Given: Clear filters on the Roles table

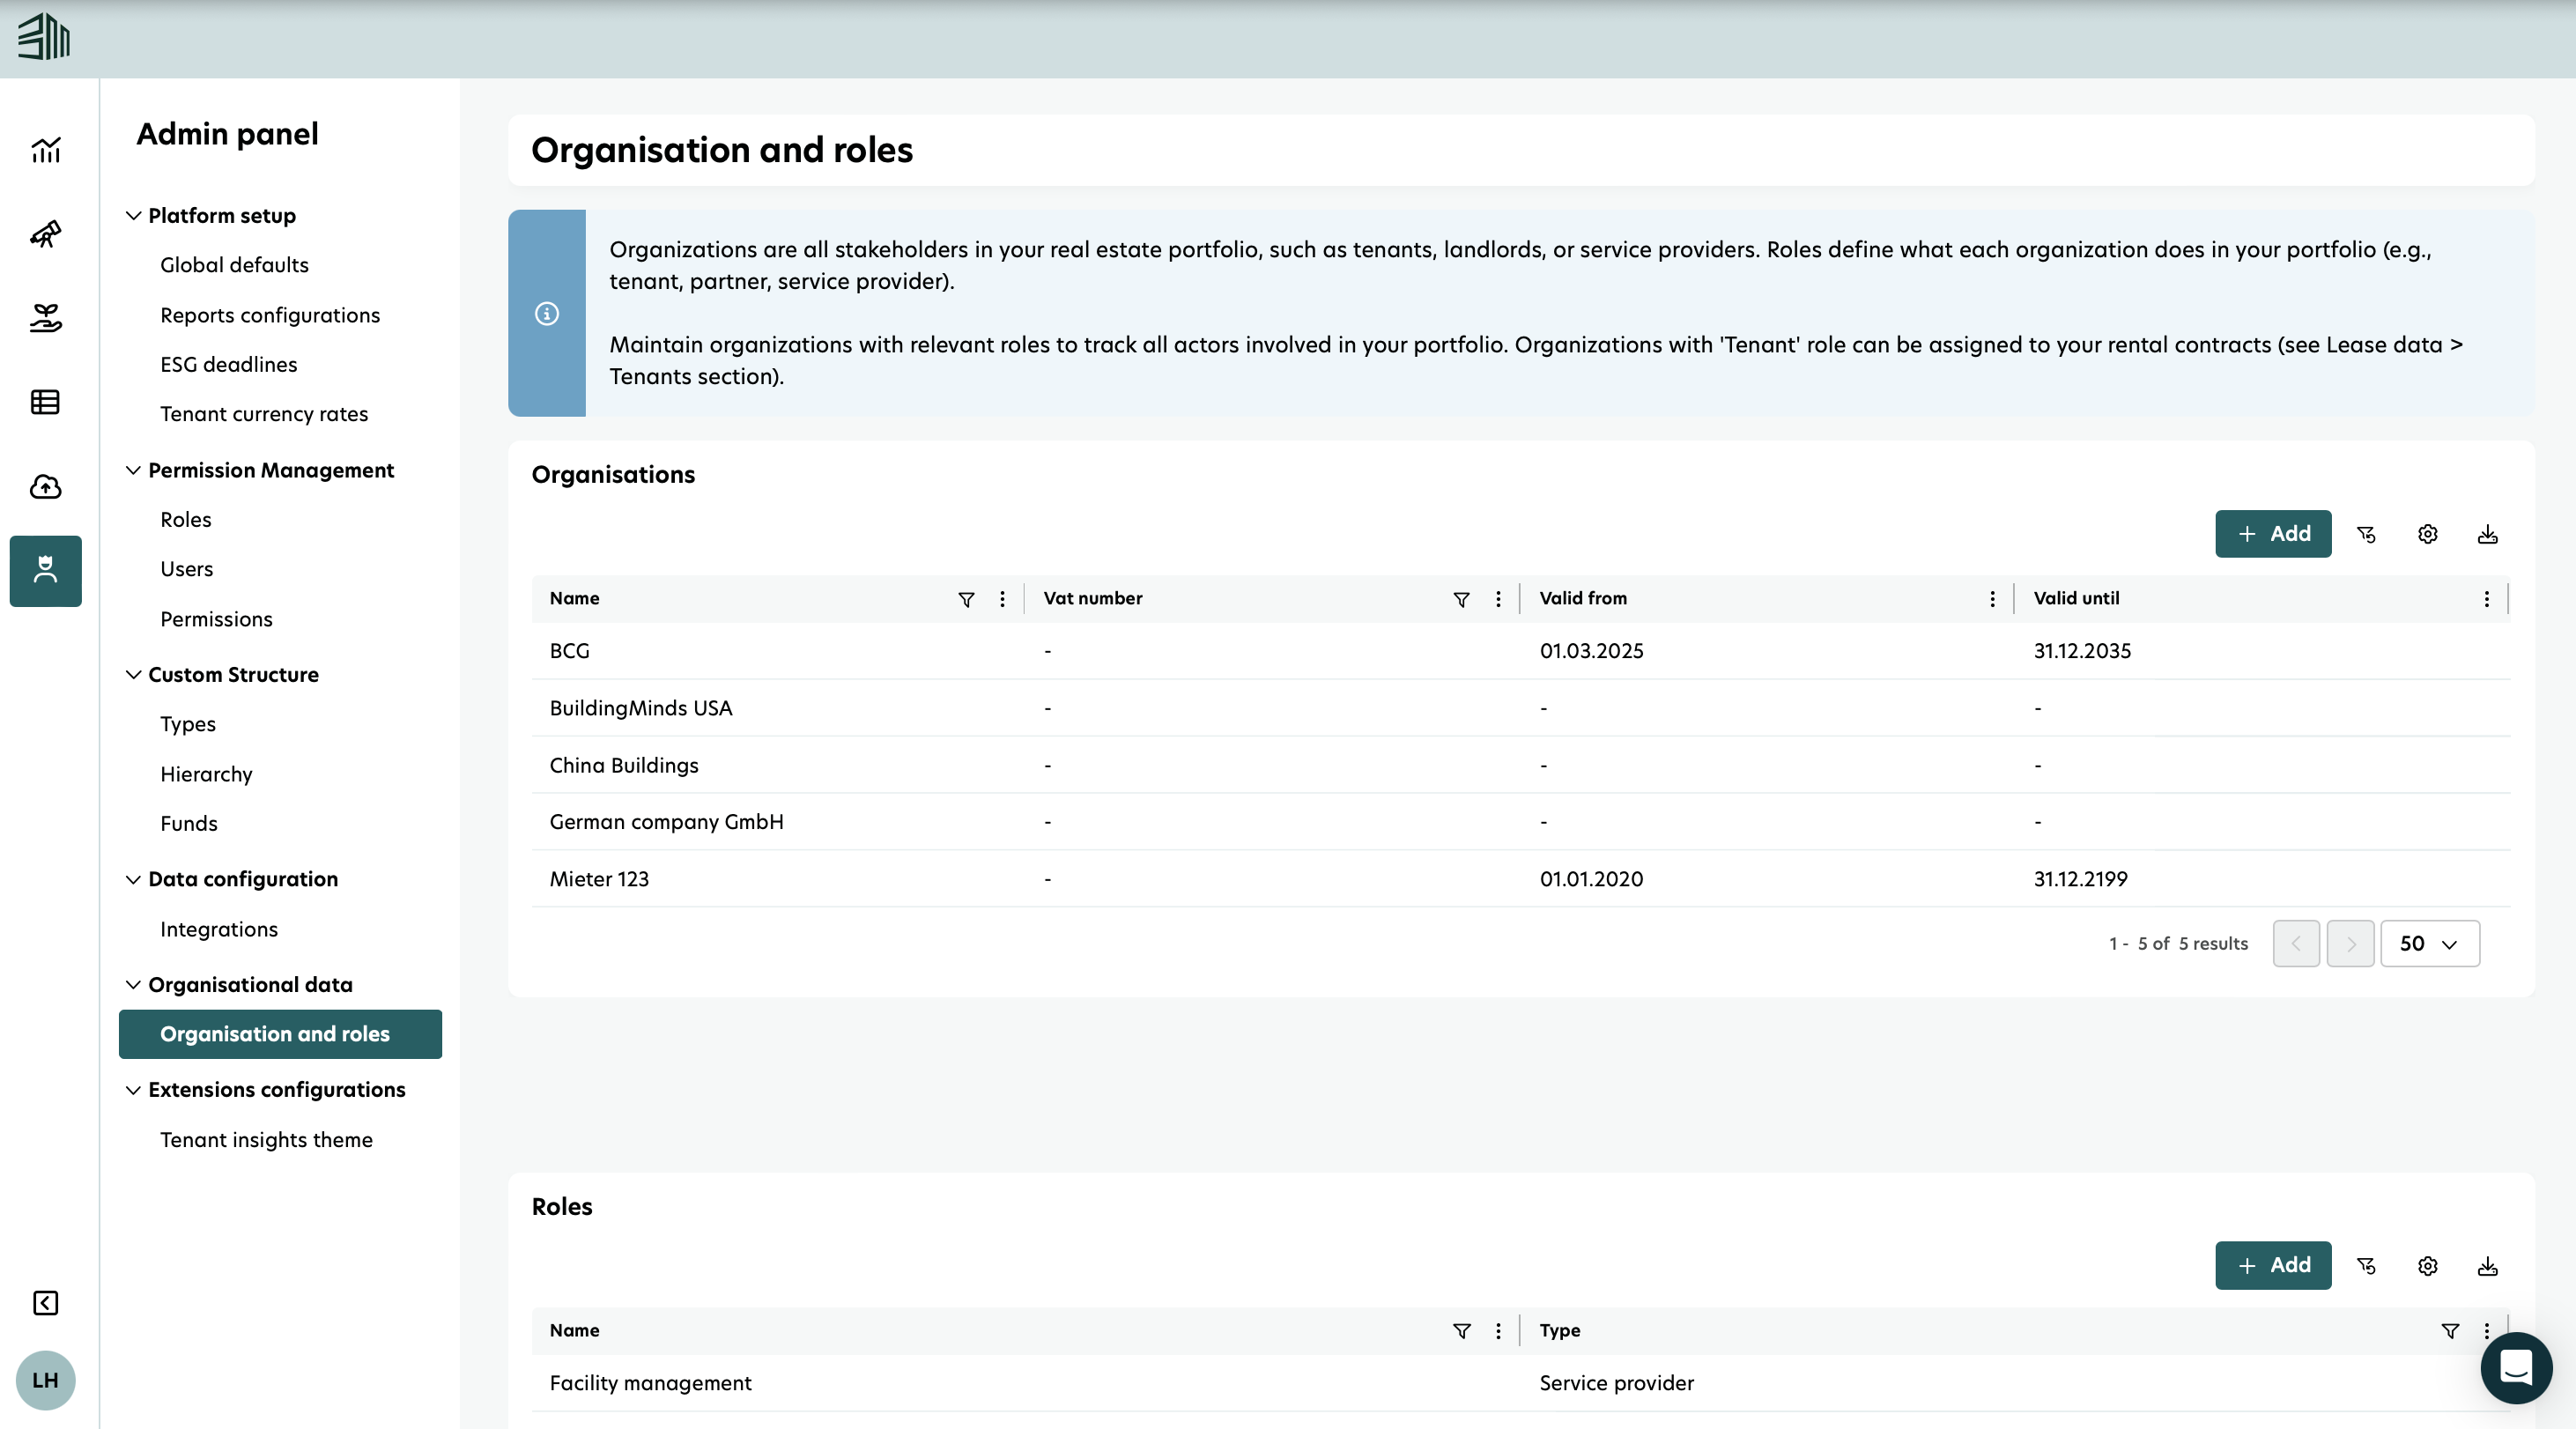Looking at the screenshot, I should [2366, 1266].
